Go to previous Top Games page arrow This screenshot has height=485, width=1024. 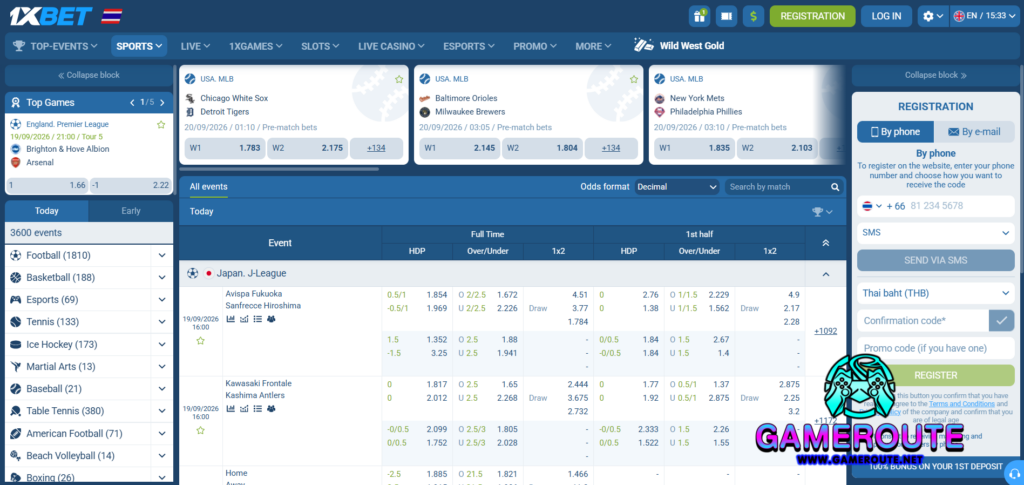133,102
